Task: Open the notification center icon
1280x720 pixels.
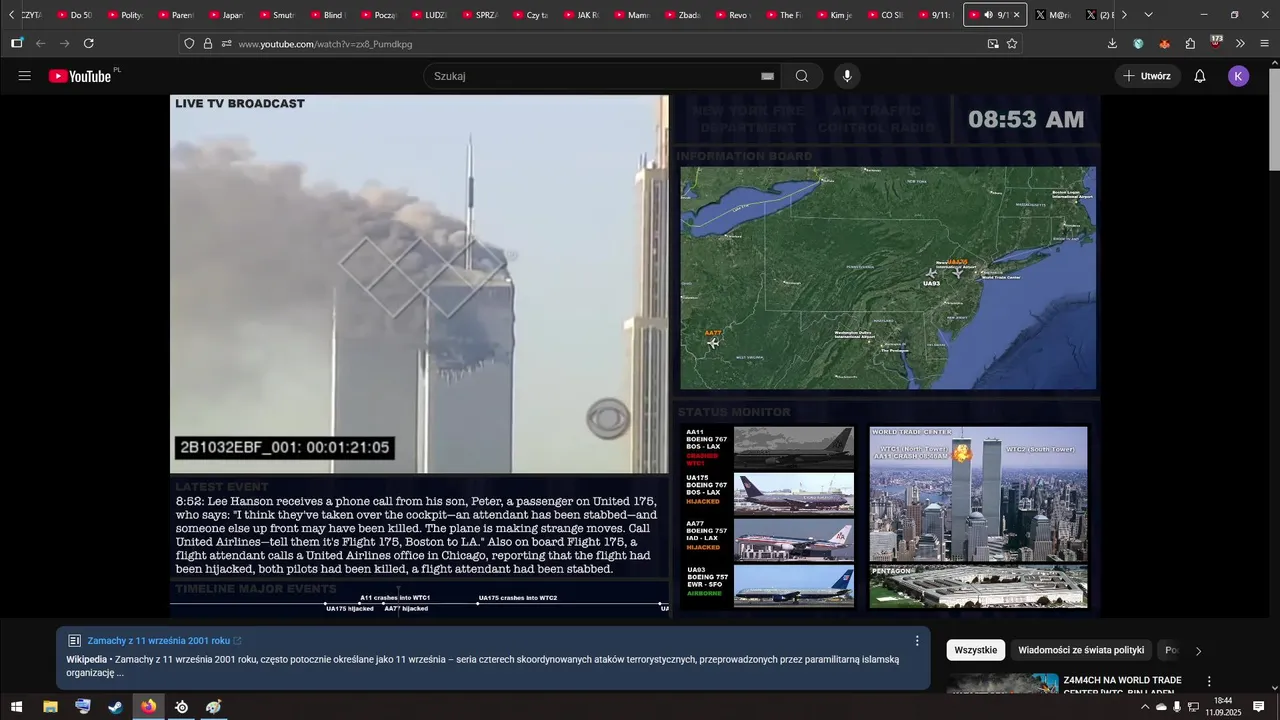Action: pos(1259,707)
